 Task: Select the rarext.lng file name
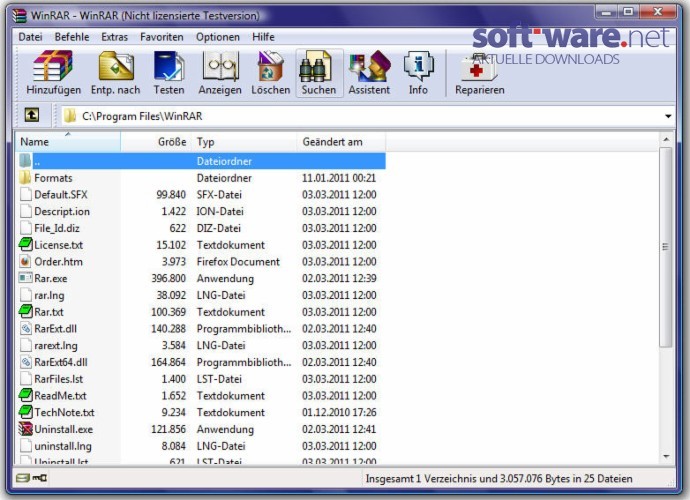tap(56, 345)
